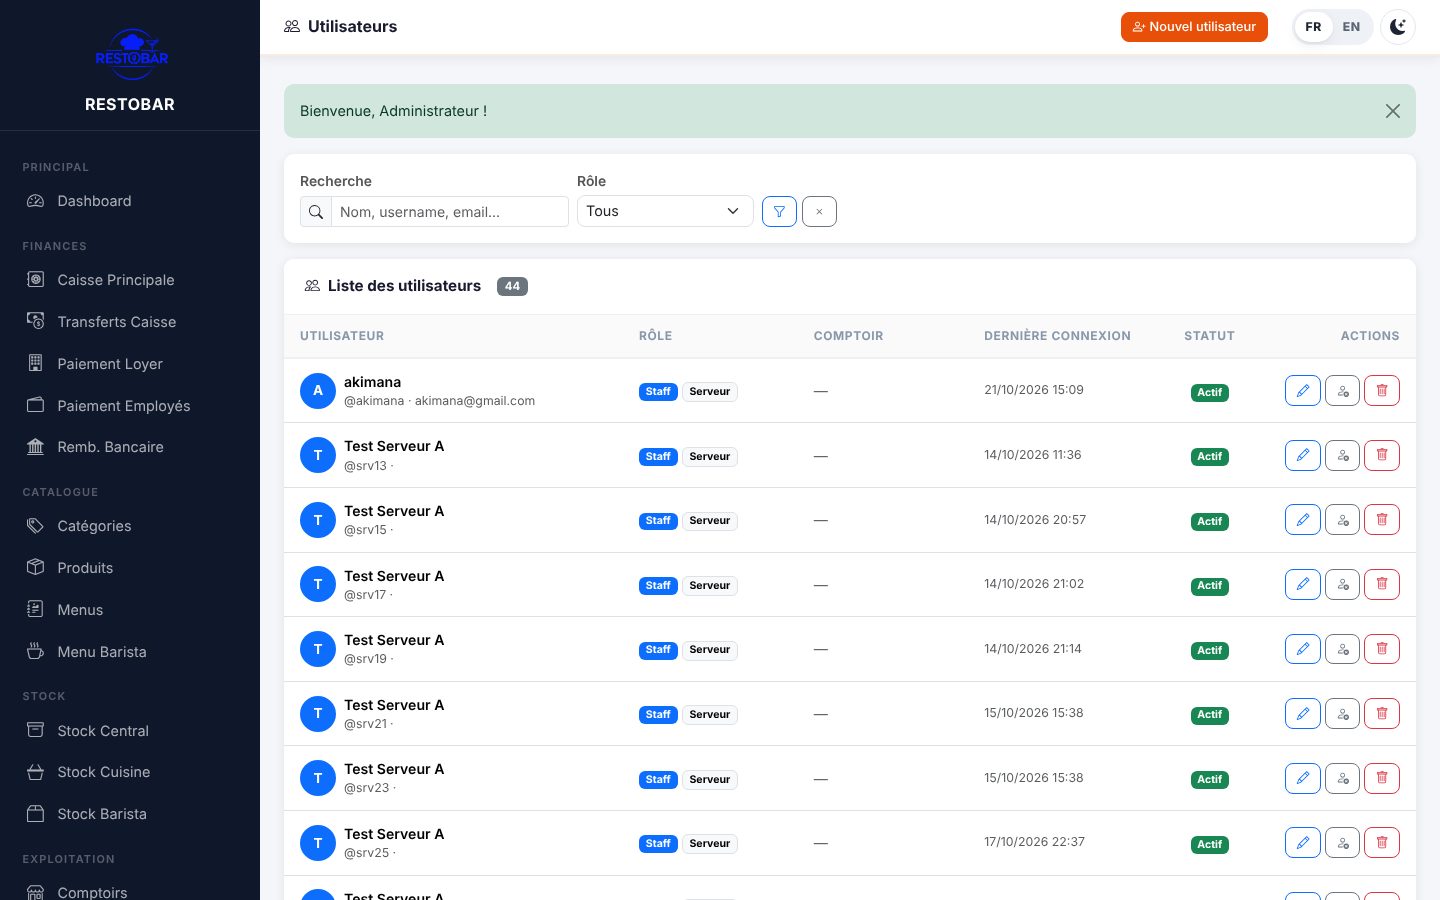Apply filters with the funnel icon button
The image size is (1440, 900).
(779, 211)
